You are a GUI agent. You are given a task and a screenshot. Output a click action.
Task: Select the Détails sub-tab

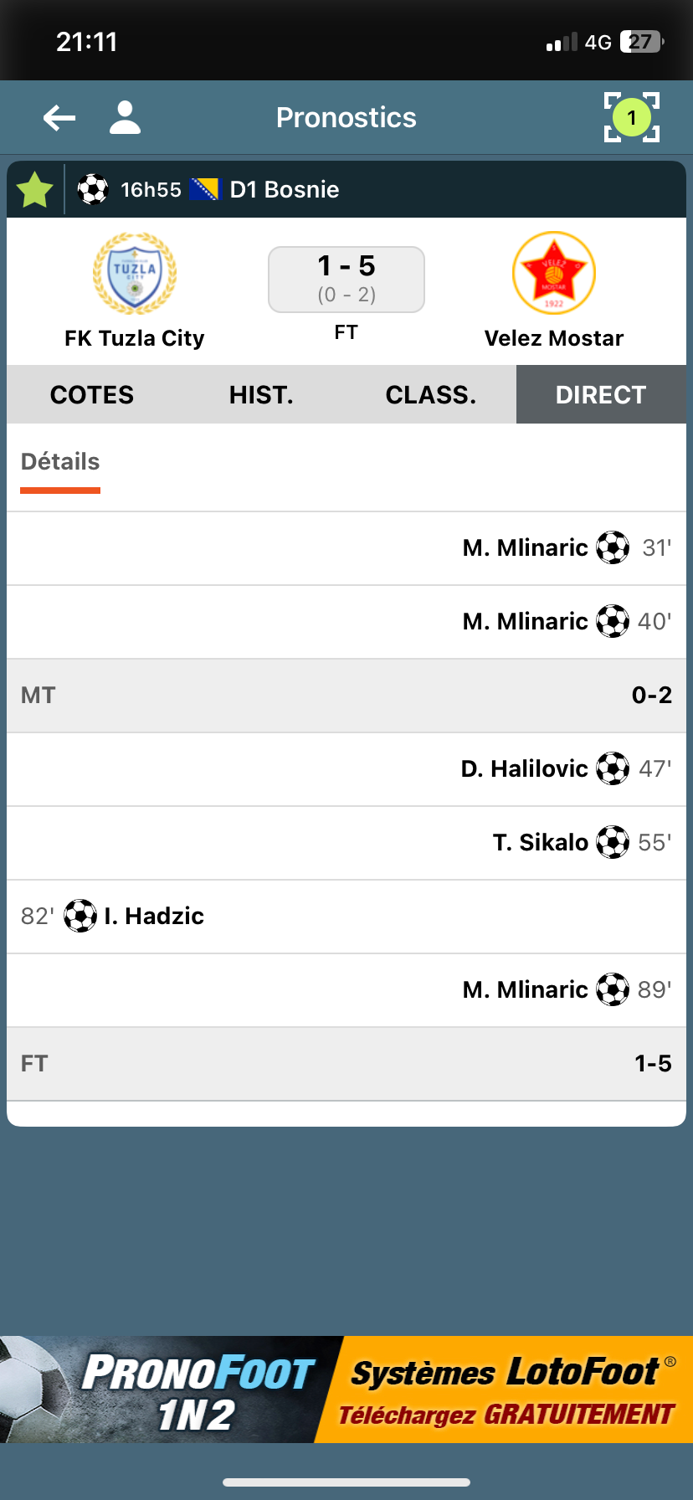pos(60,462)
